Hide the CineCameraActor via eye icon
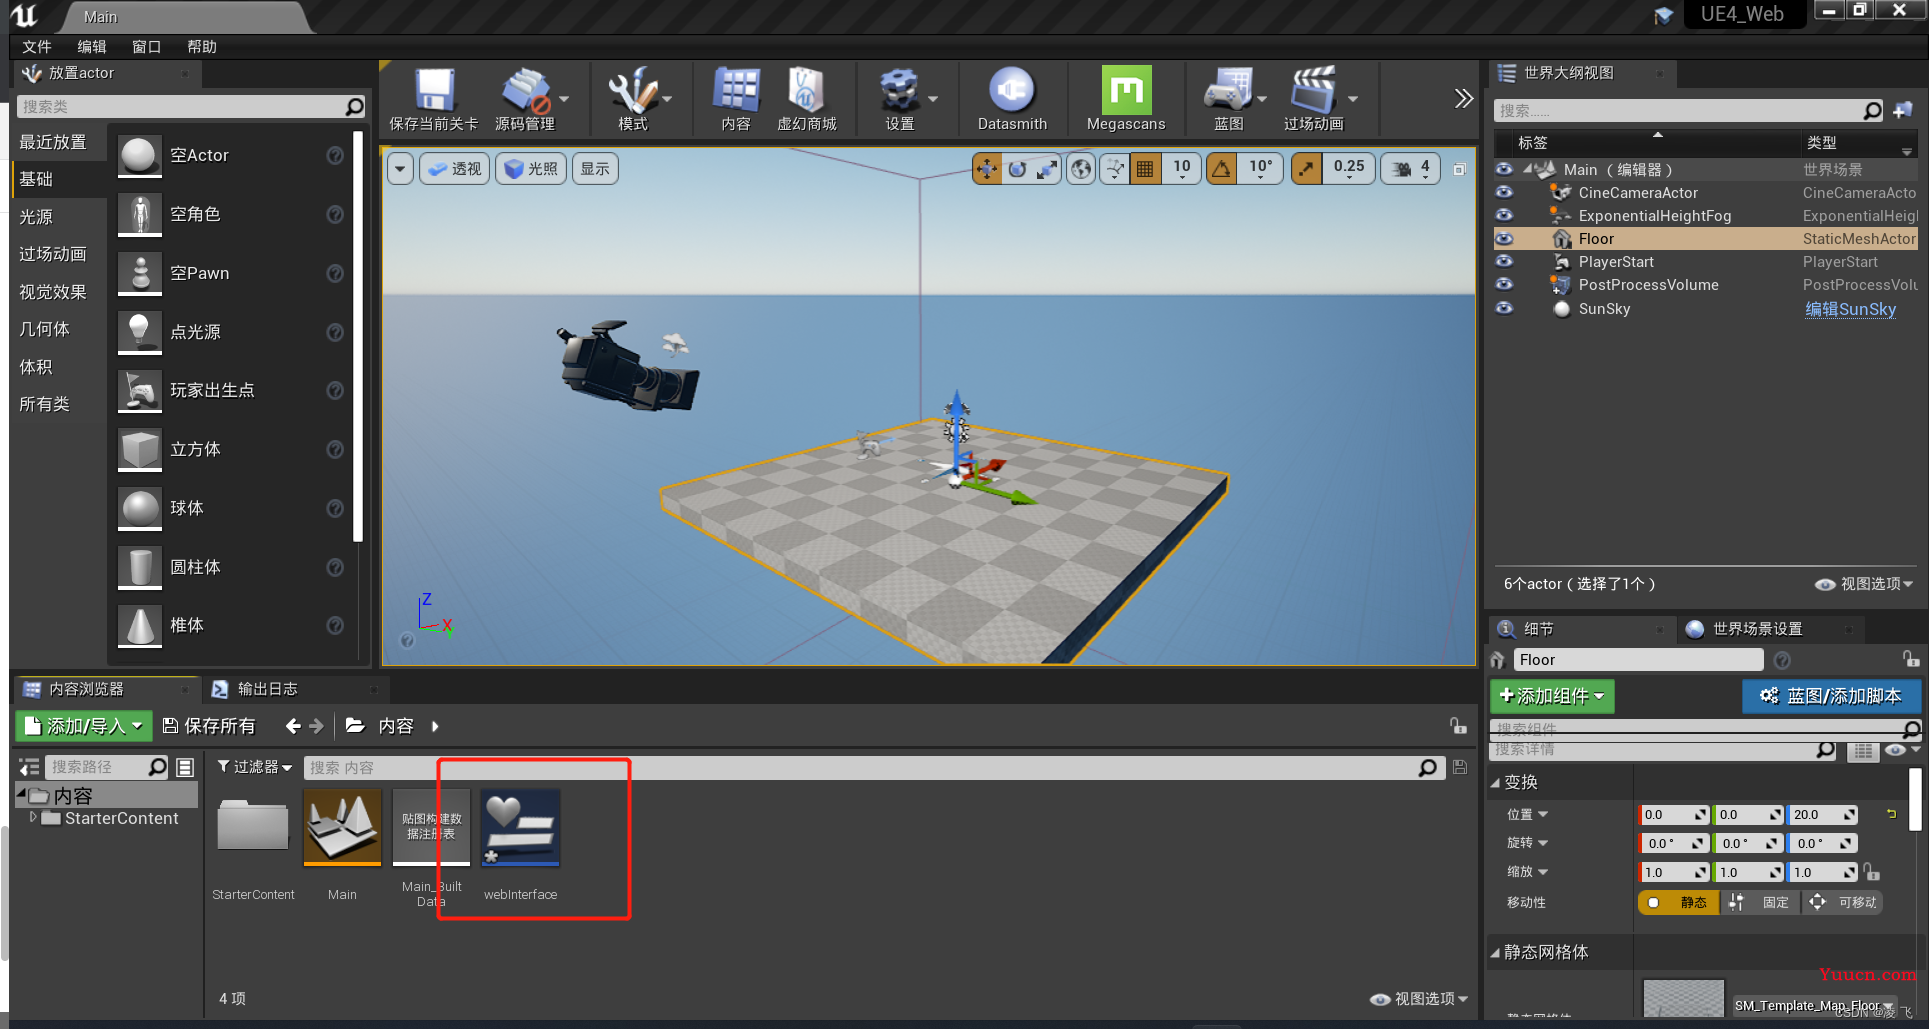 tap(1504, 192)
